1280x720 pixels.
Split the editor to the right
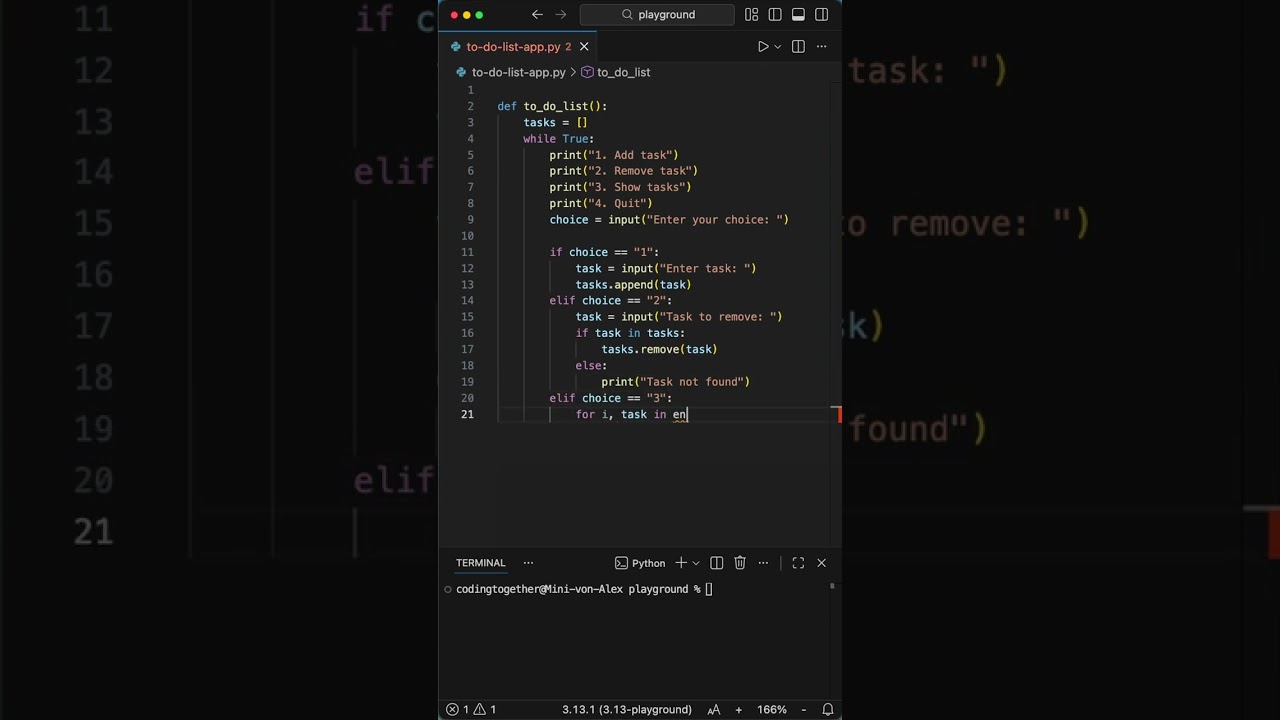coord(798,47)
